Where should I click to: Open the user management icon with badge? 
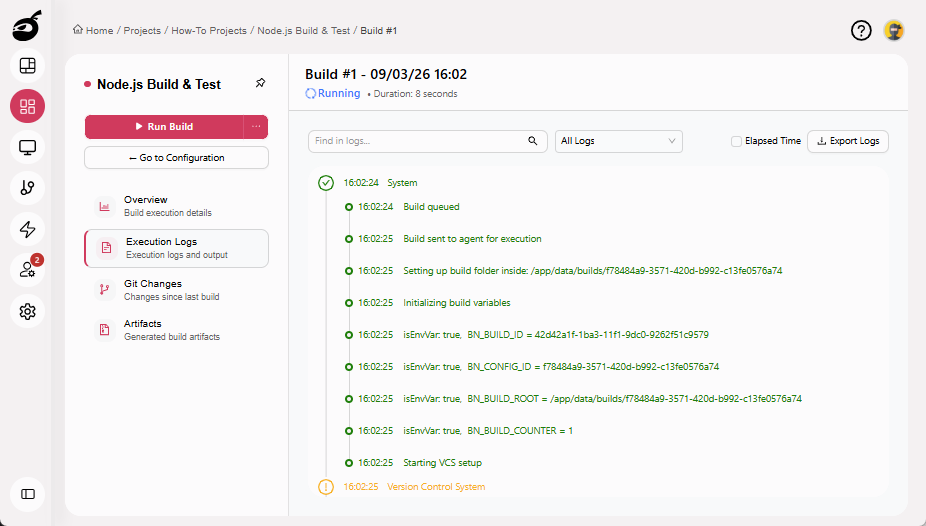pyautogui.click(x=27, y=270)
